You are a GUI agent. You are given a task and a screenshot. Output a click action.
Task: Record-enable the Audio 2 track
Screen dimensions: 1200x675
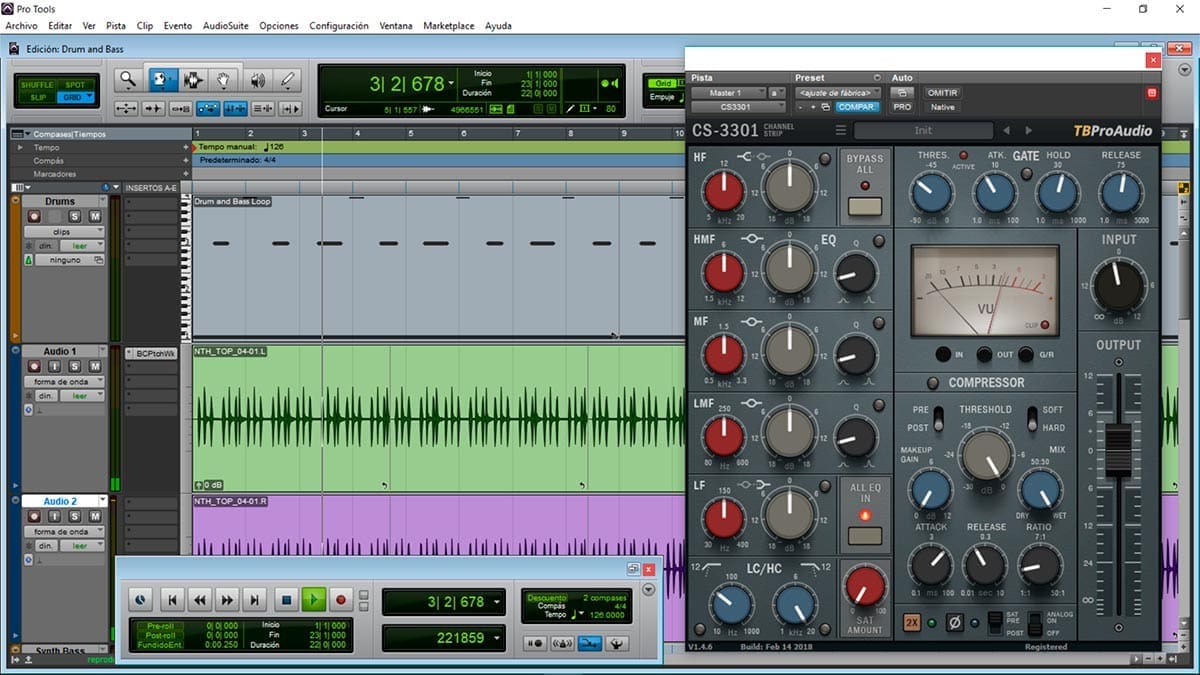pos(34,517)
